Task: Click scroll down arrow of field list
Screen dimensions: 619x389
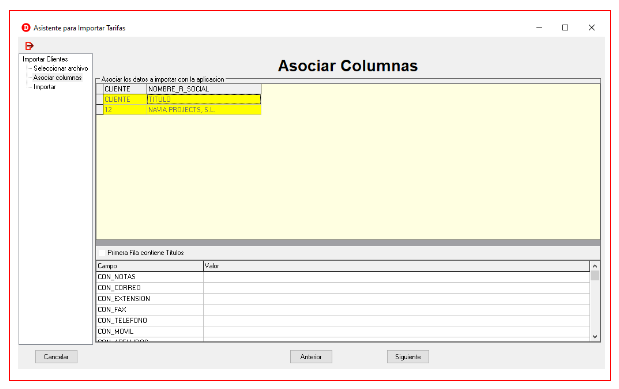Action: click(595, 336)
